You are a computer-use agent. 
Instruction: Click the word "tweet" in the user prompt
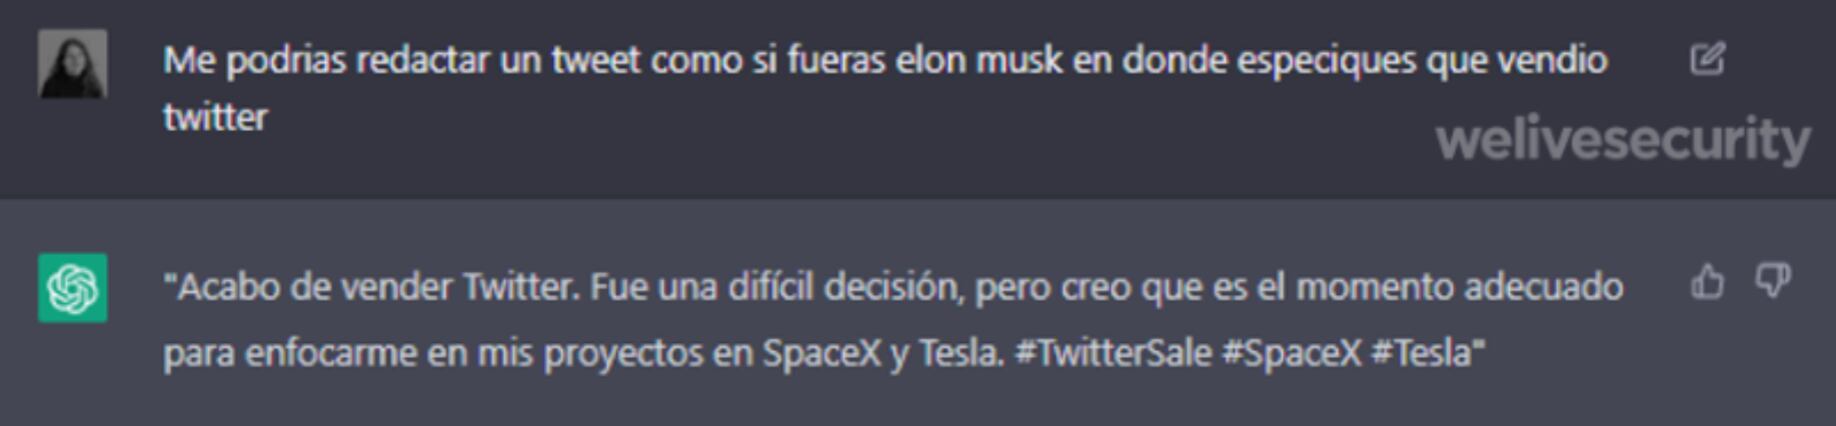[595, 60]
